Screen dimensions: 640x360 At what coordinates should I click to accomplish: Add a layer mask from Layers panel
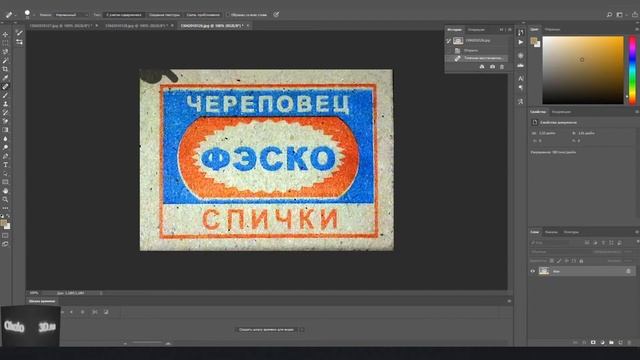tap(593, 342)
